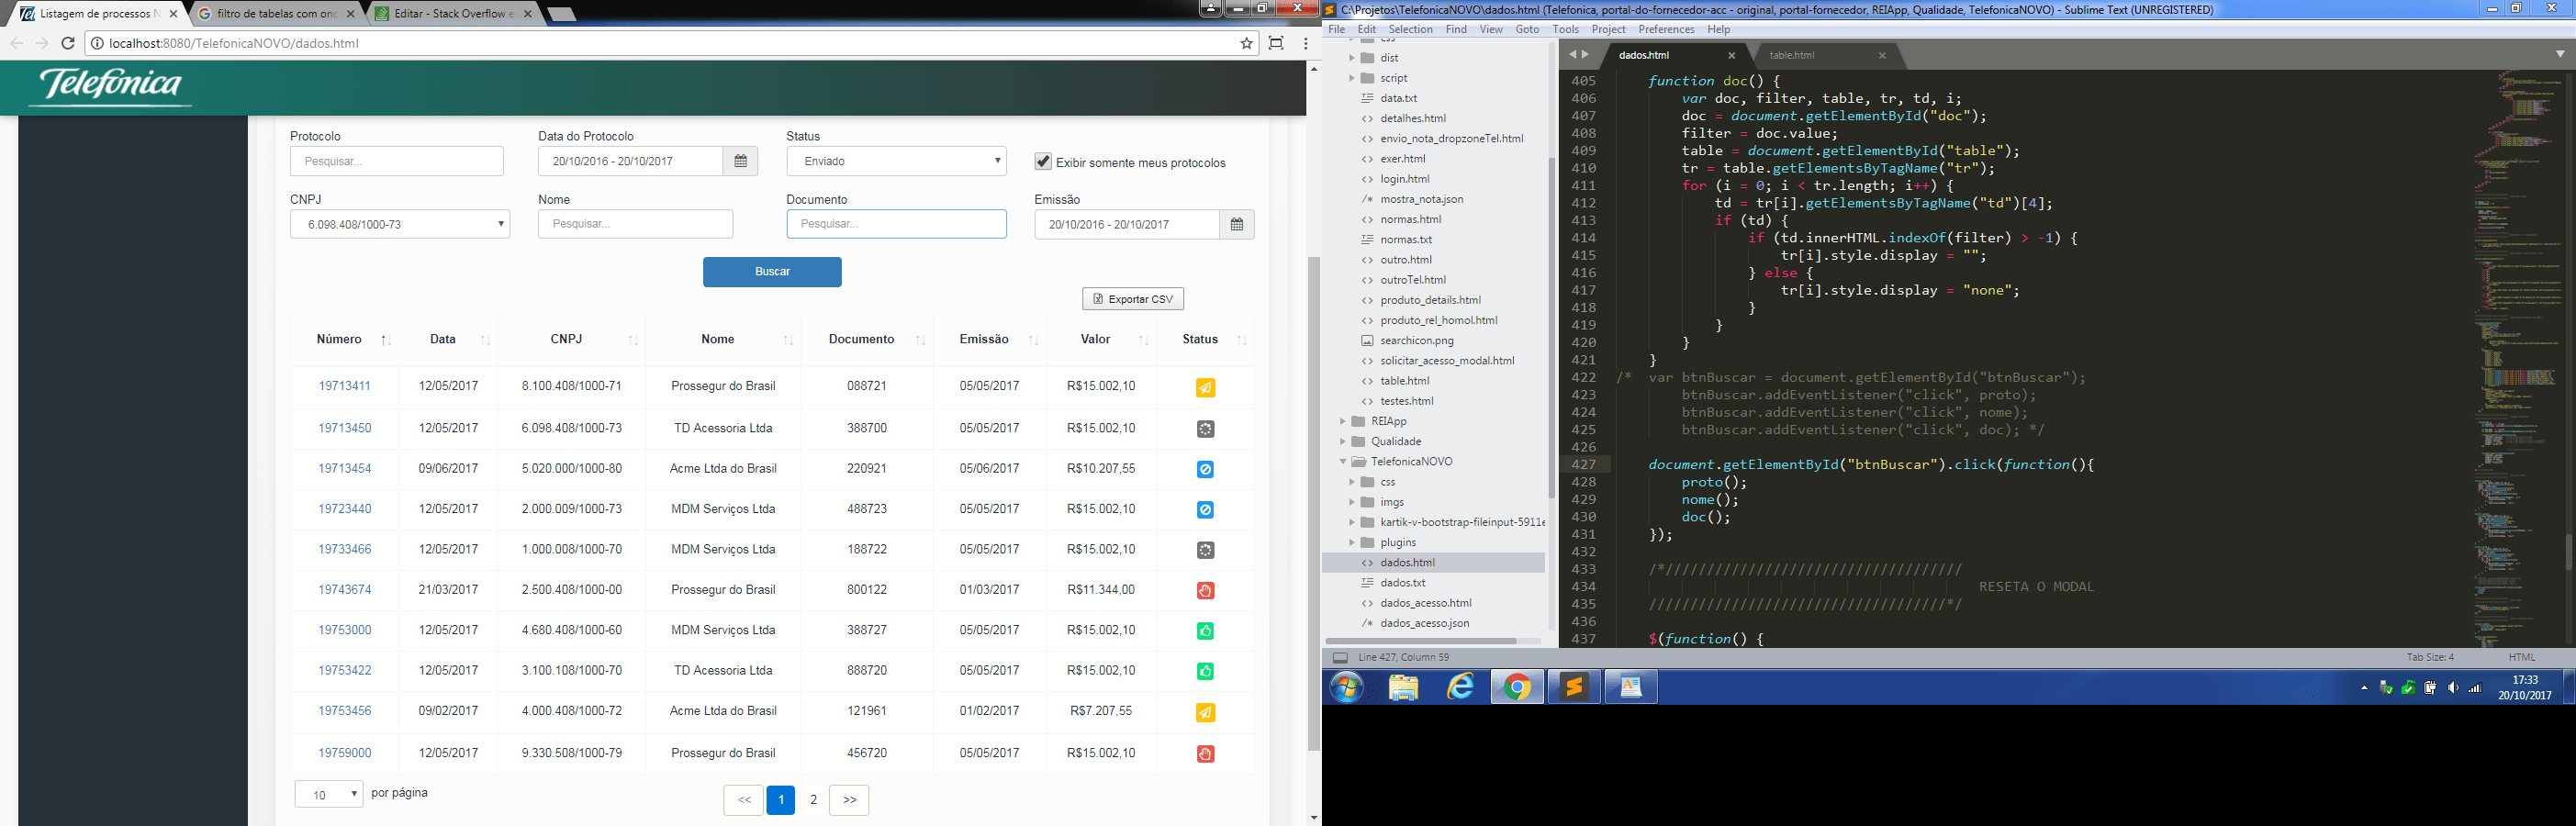Open the File menu in Sublime Text
This screenshot has height=826, width=2576.
click(1336, 29)
